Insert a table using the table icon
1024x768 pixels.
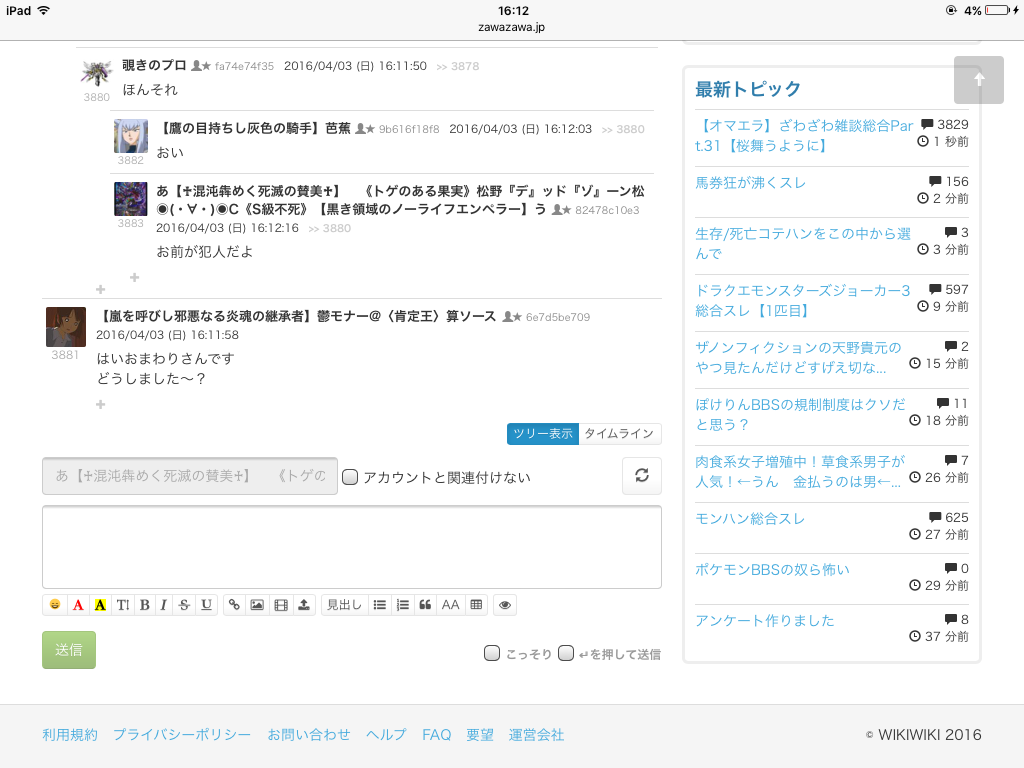pyautogui.click(x=476, y=605)
